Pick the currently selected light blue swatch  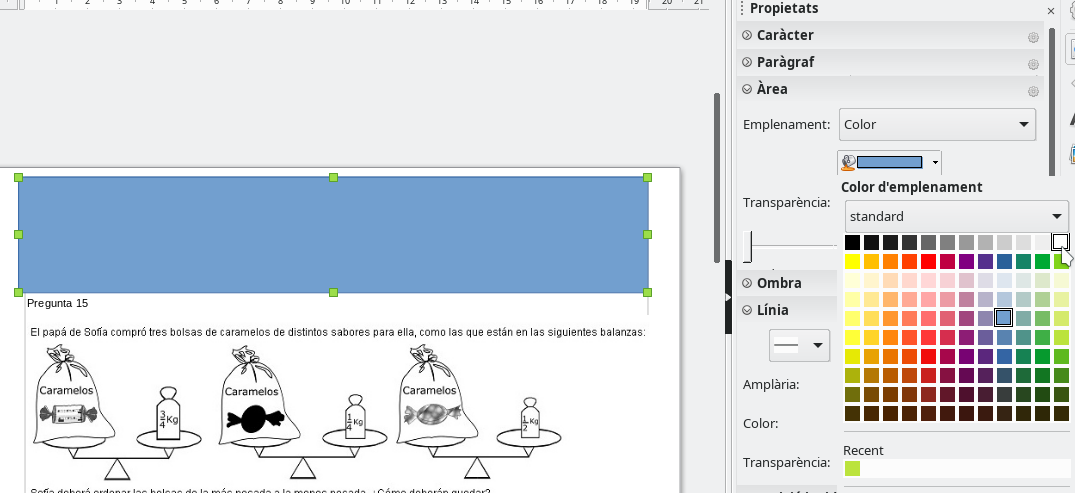(1004, 318)
